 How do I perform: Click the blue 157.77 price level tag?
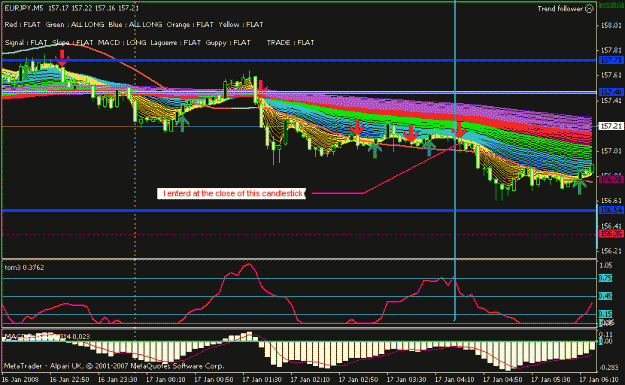pyautogui.click(x=611, y=61)
